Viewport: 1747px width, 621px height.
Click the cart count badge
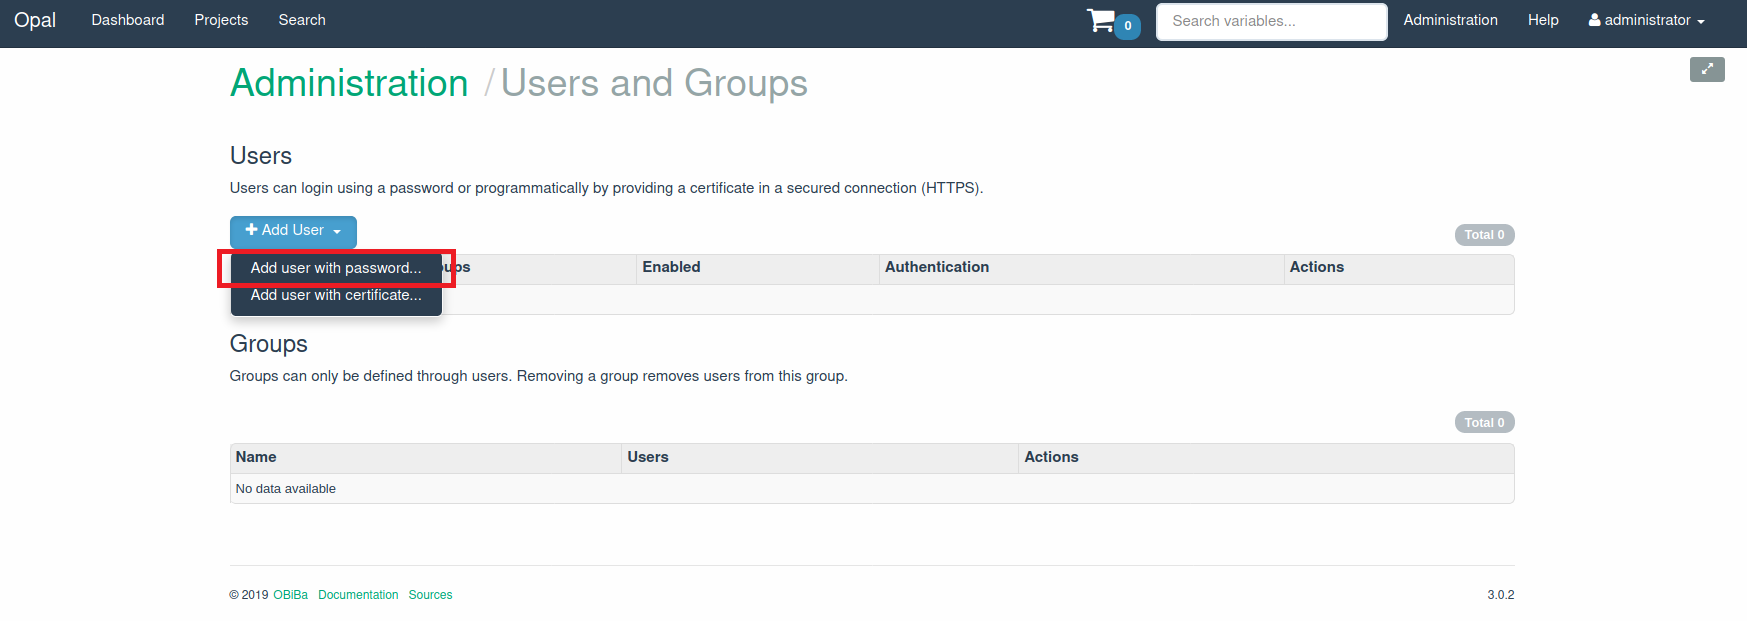1127,26
